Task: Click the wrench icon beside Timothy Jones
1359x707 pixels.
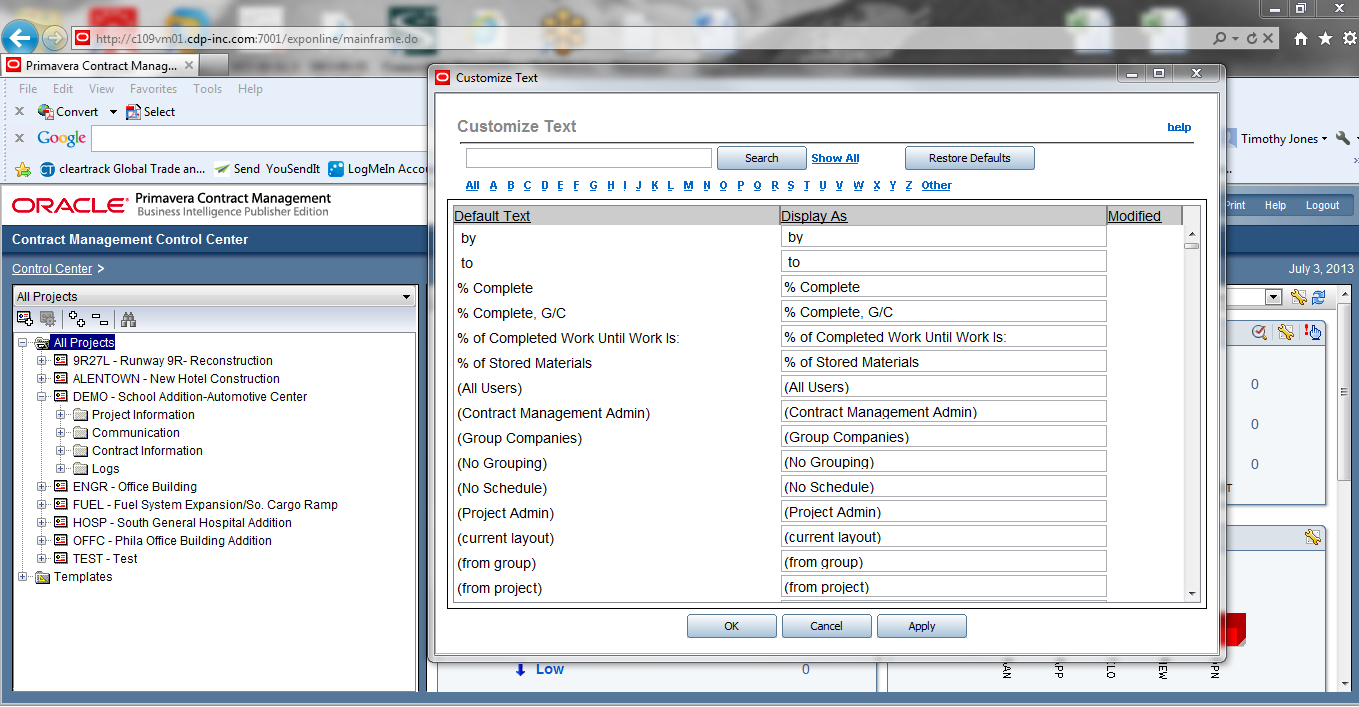Action: [1343, 138]
